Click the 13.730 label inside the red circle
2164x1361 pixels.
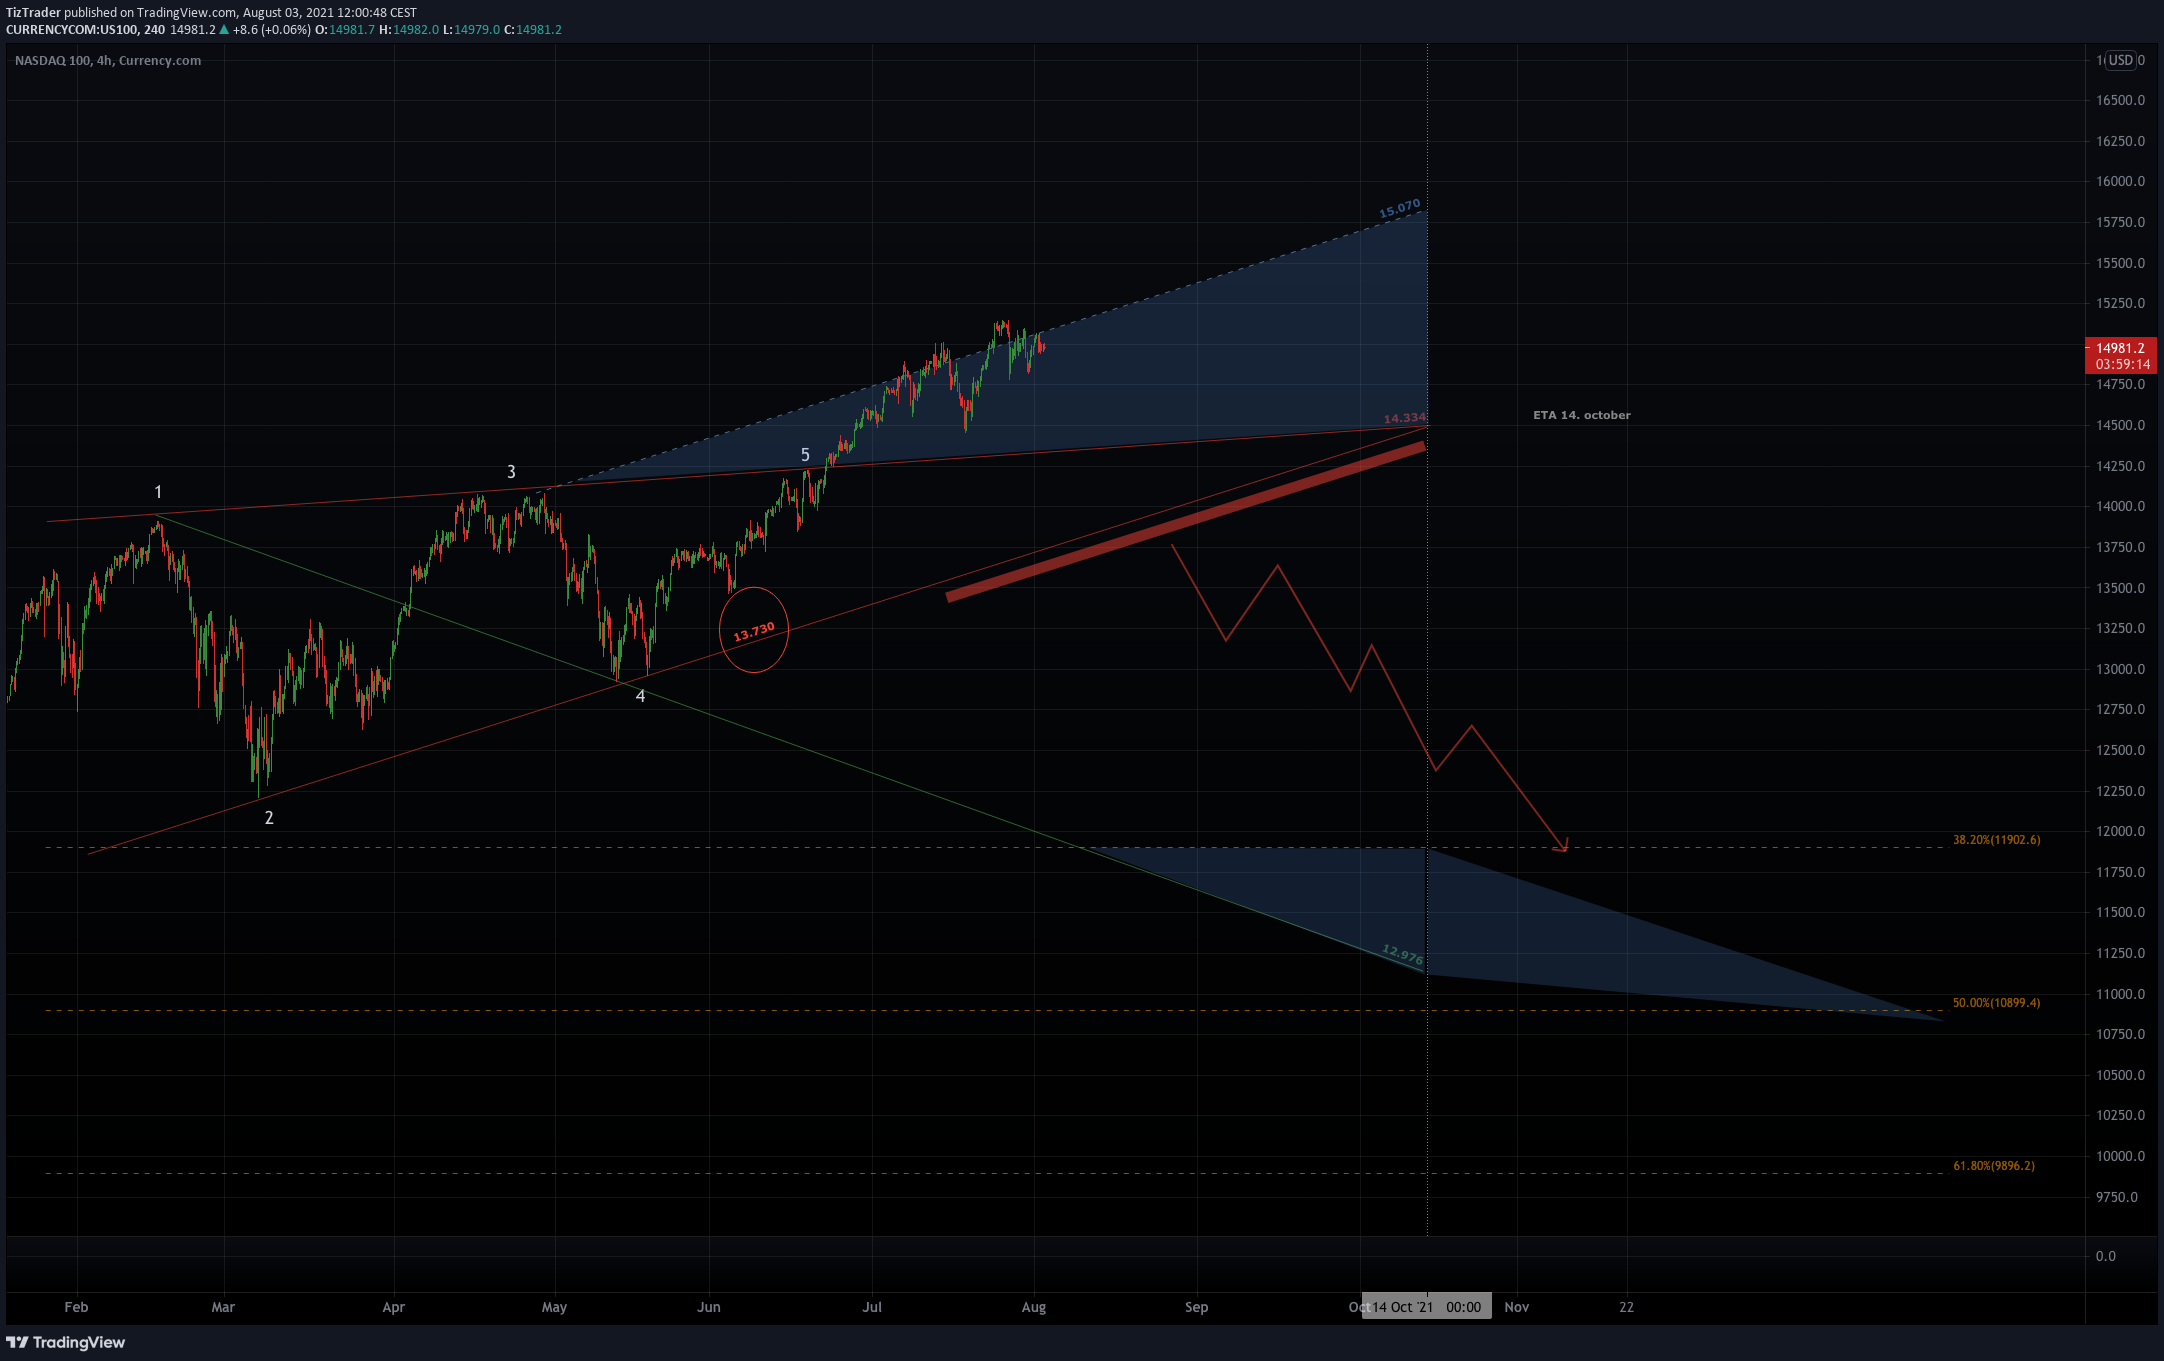[754, 631]
